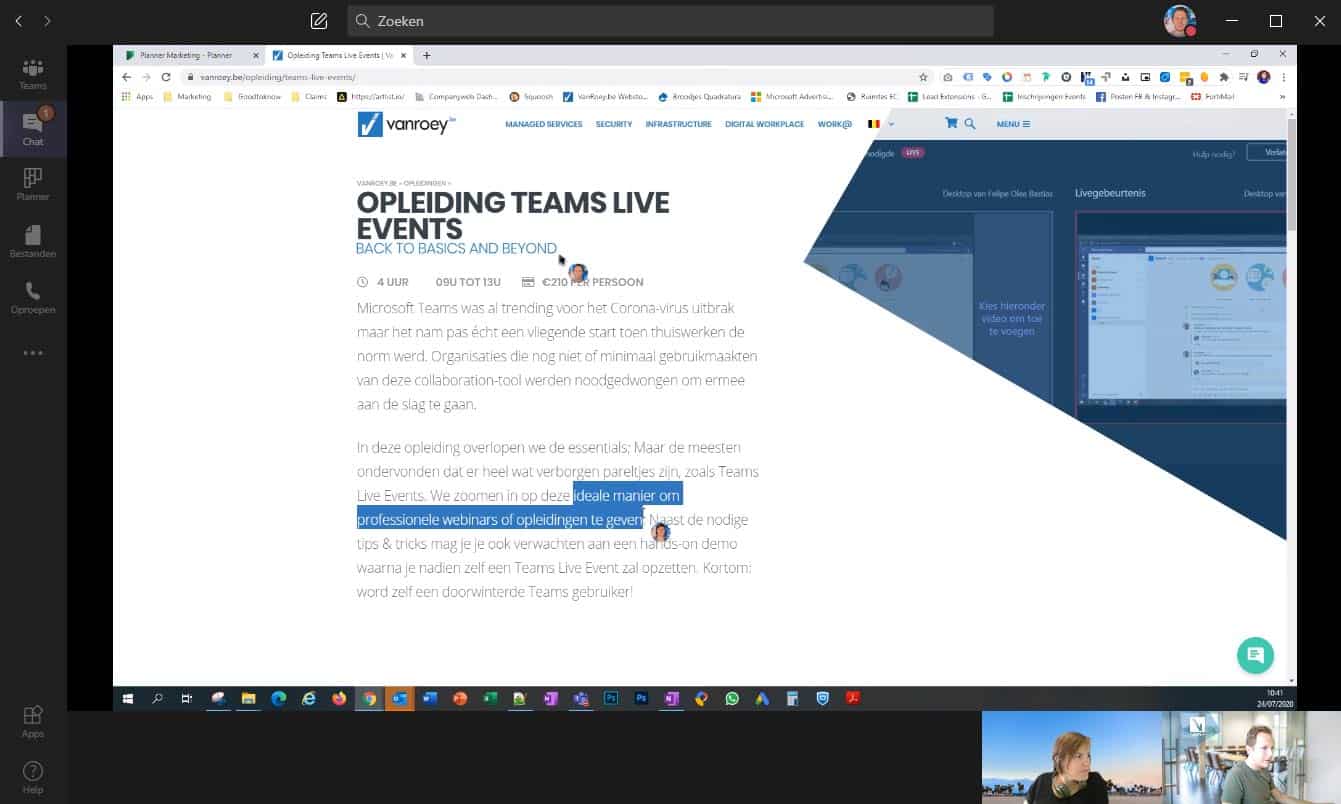Go forward using Teams history arrow
This screenshot has width=1341, height=804.
[47, 21]
